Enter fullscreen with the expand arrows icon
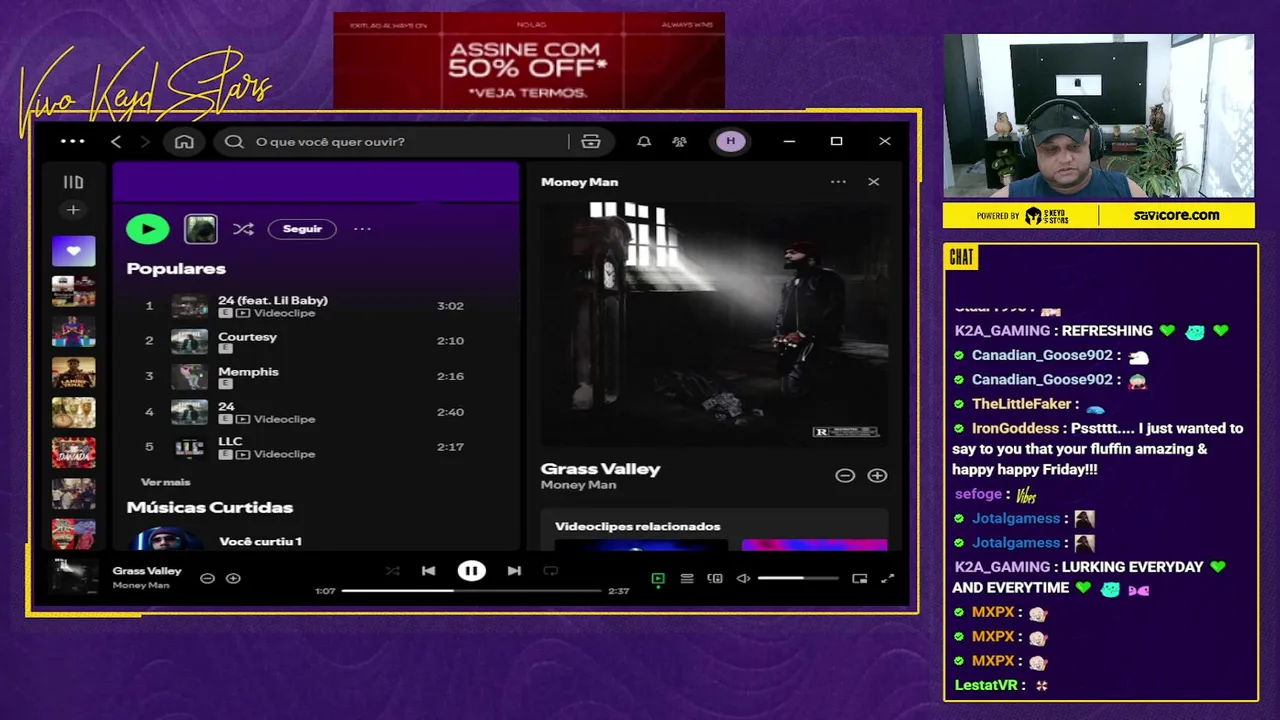 [x=887, y=578]
